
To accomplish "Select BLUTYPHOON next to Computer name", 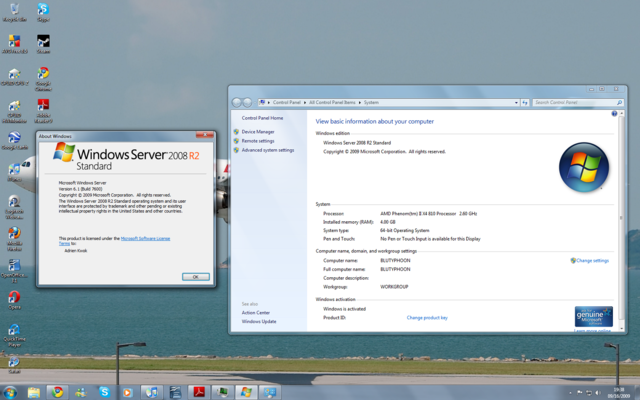I will click(395, 260).
